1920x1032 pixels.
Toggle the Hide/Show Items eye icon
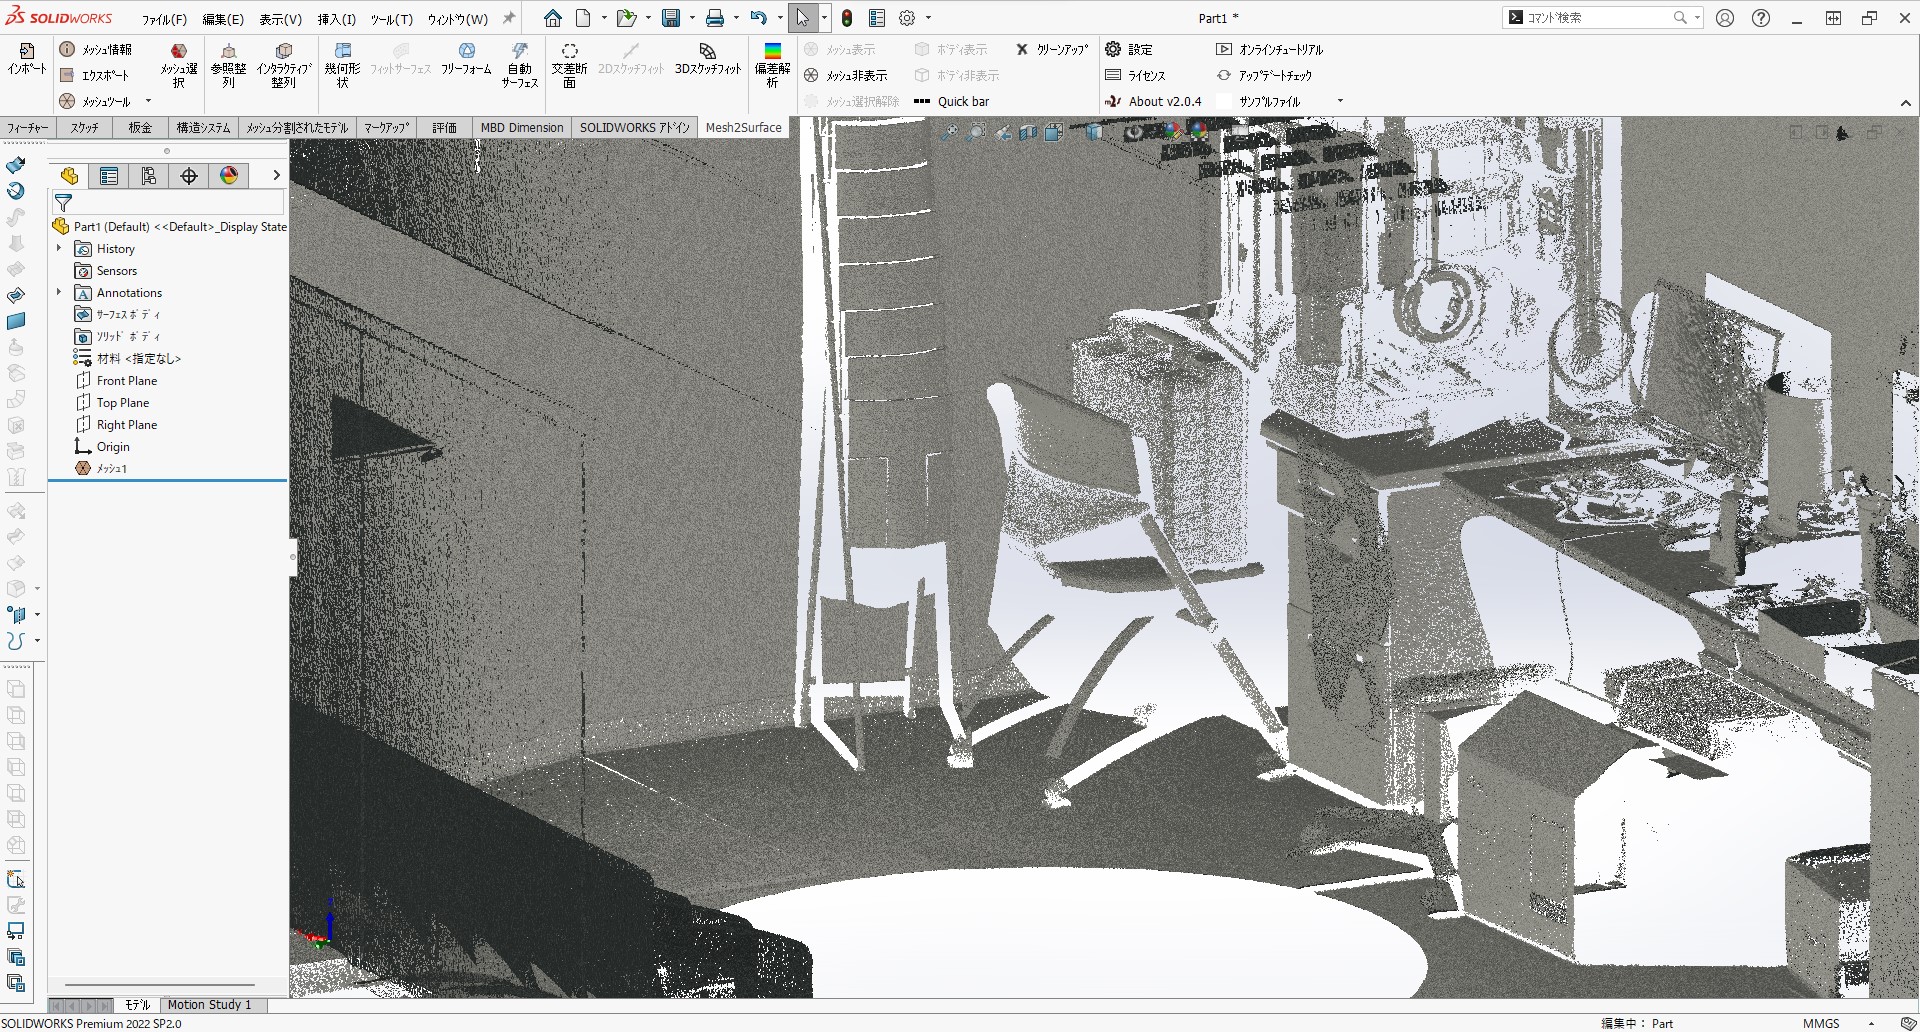pyautogui.click(x=1131, y=131)
